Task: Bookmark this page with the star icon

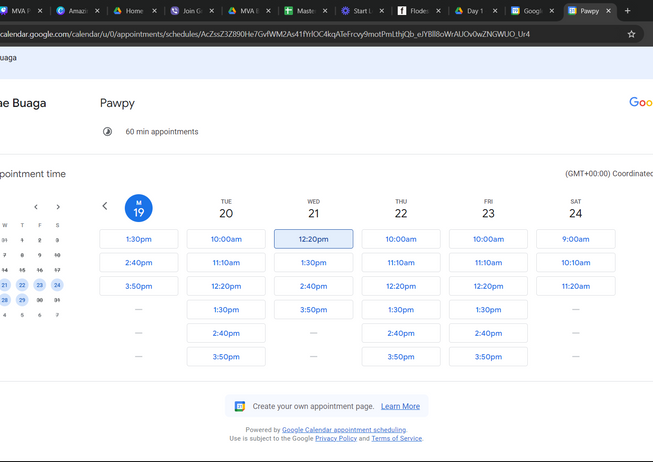Action: [x=631, y=34]
